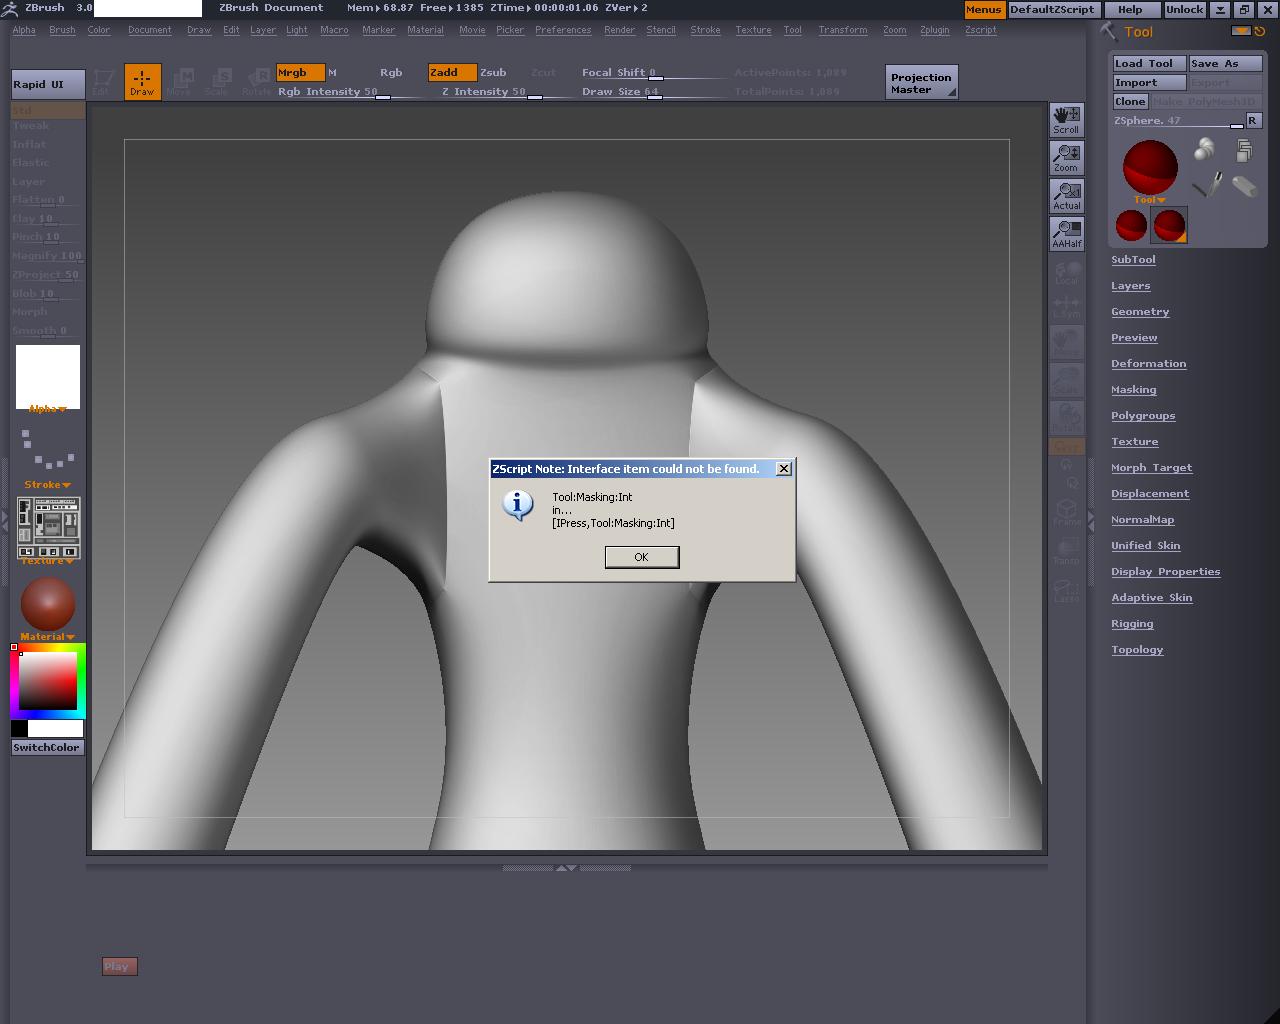Click the Load Tool button
The image size is (1280, 1024).
pyautogui.click(x=1149, y=63)
